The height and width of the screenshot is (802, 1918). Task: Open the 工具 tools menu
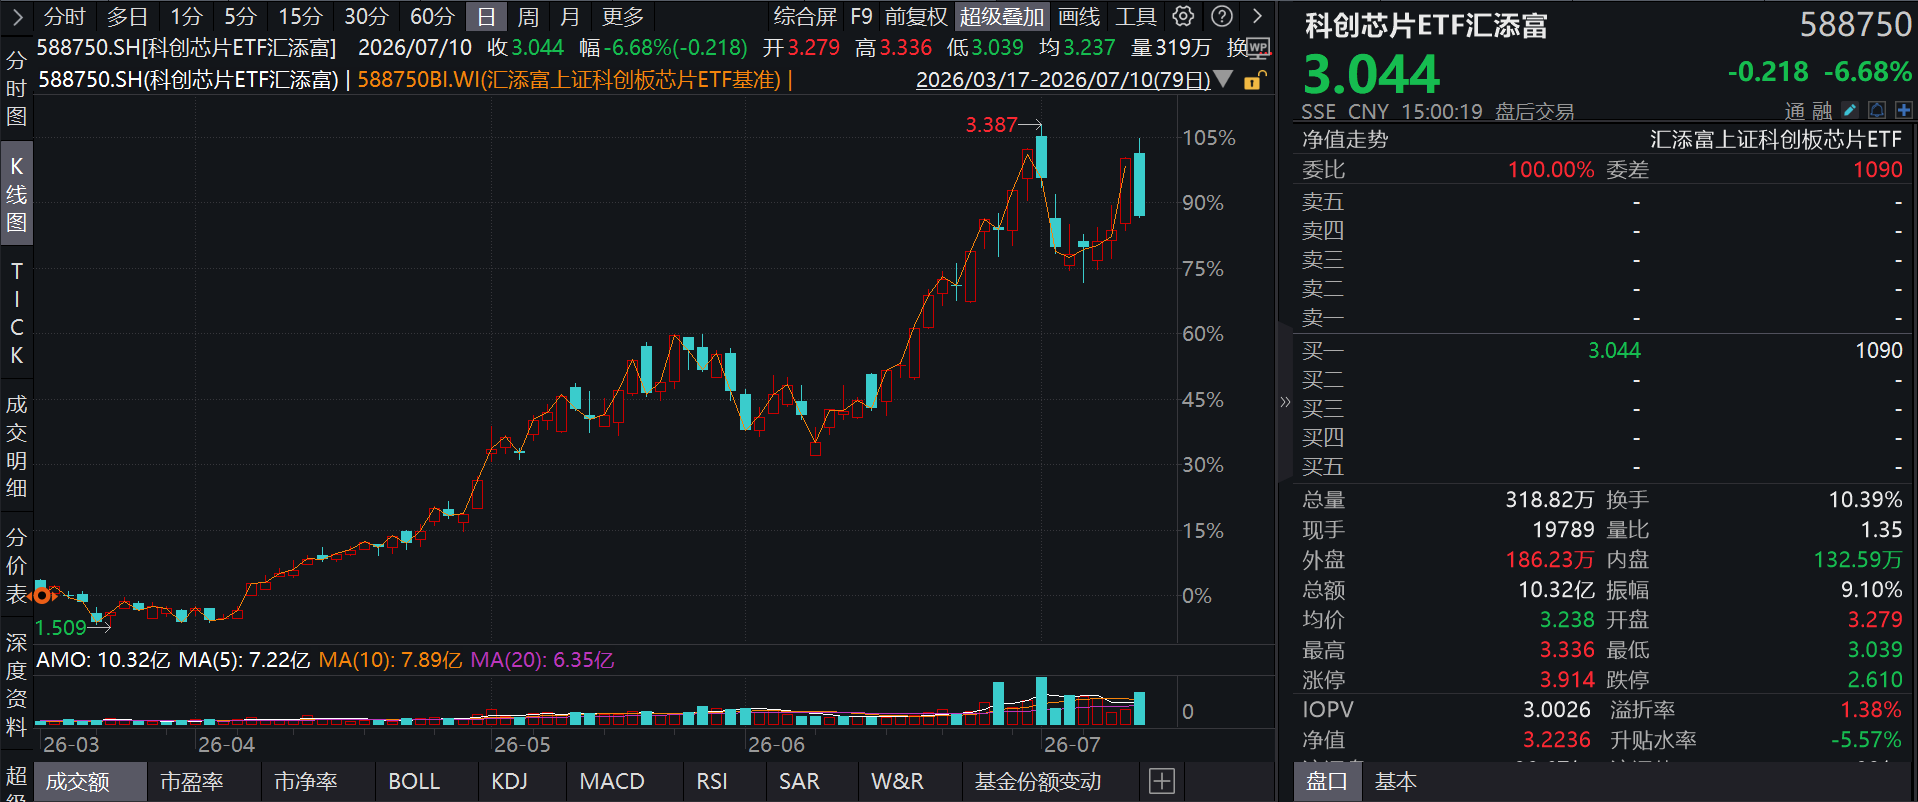1136,16
